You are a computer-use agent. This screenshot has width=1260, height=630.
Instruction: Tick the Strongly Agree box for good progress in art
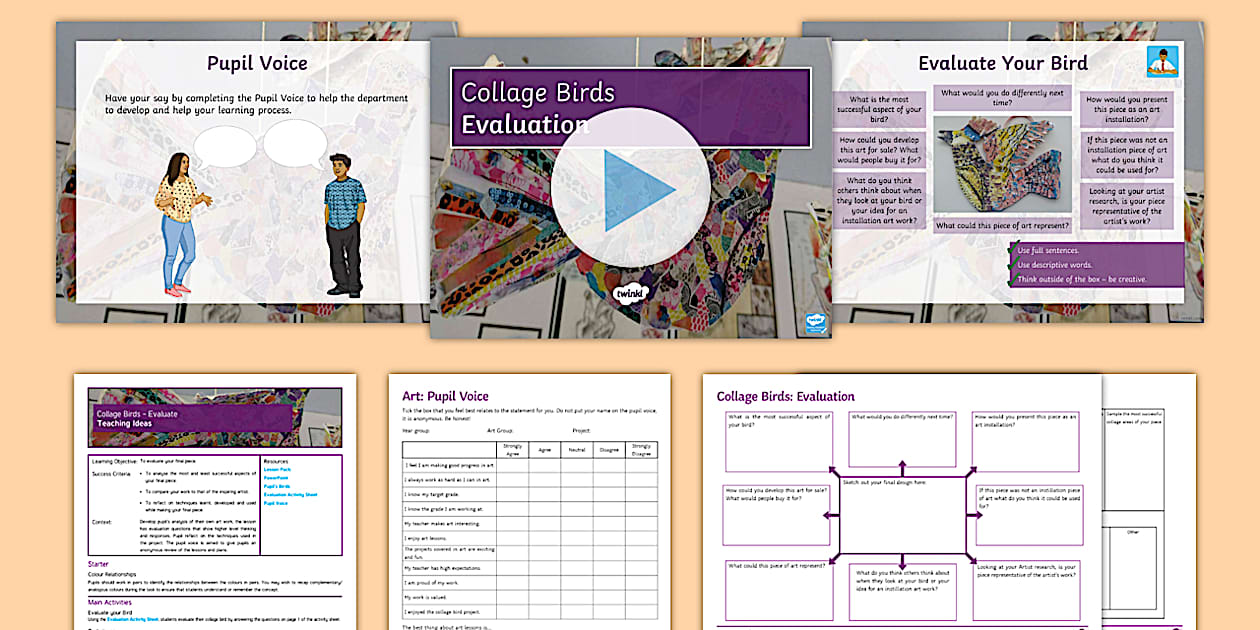[x=511, y=466]
